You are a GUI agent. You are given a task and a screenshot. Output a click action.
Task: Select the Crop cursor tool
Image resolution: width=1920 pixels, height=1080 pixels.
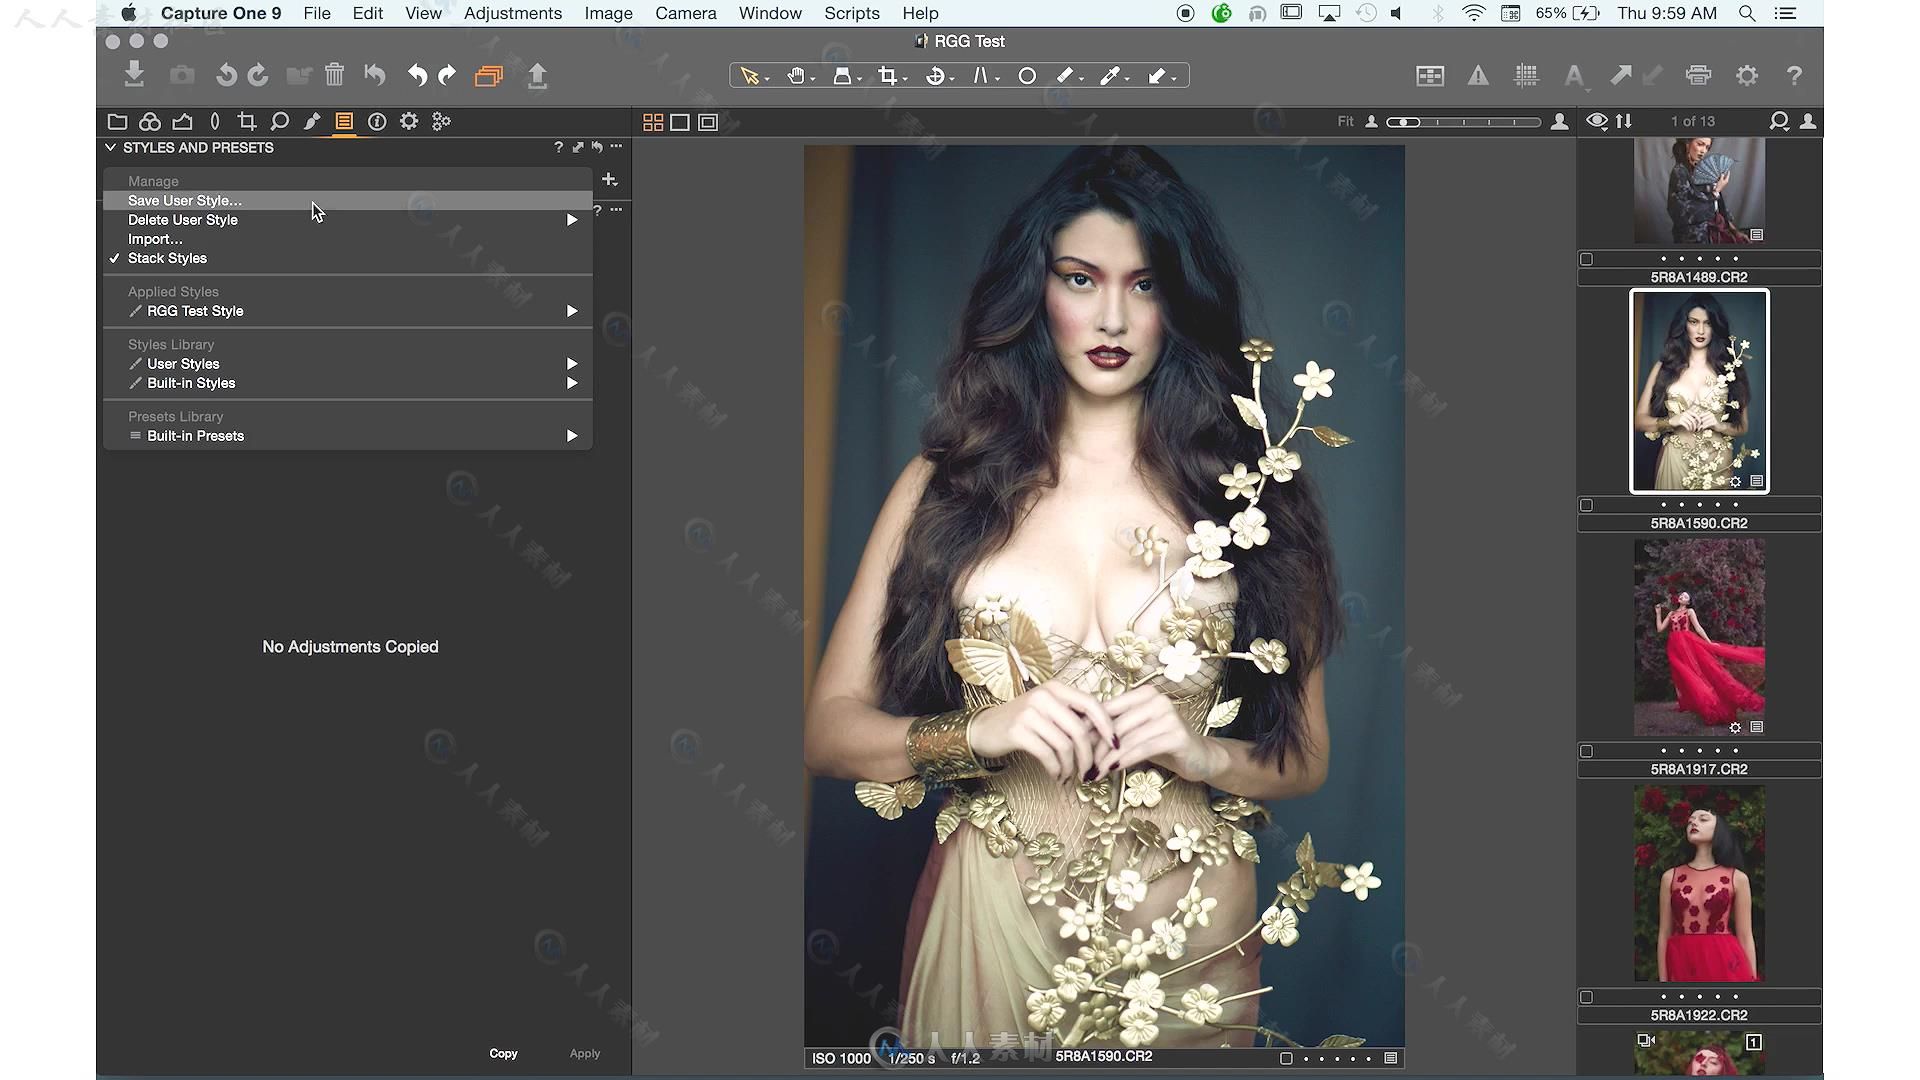pos(888,76)
